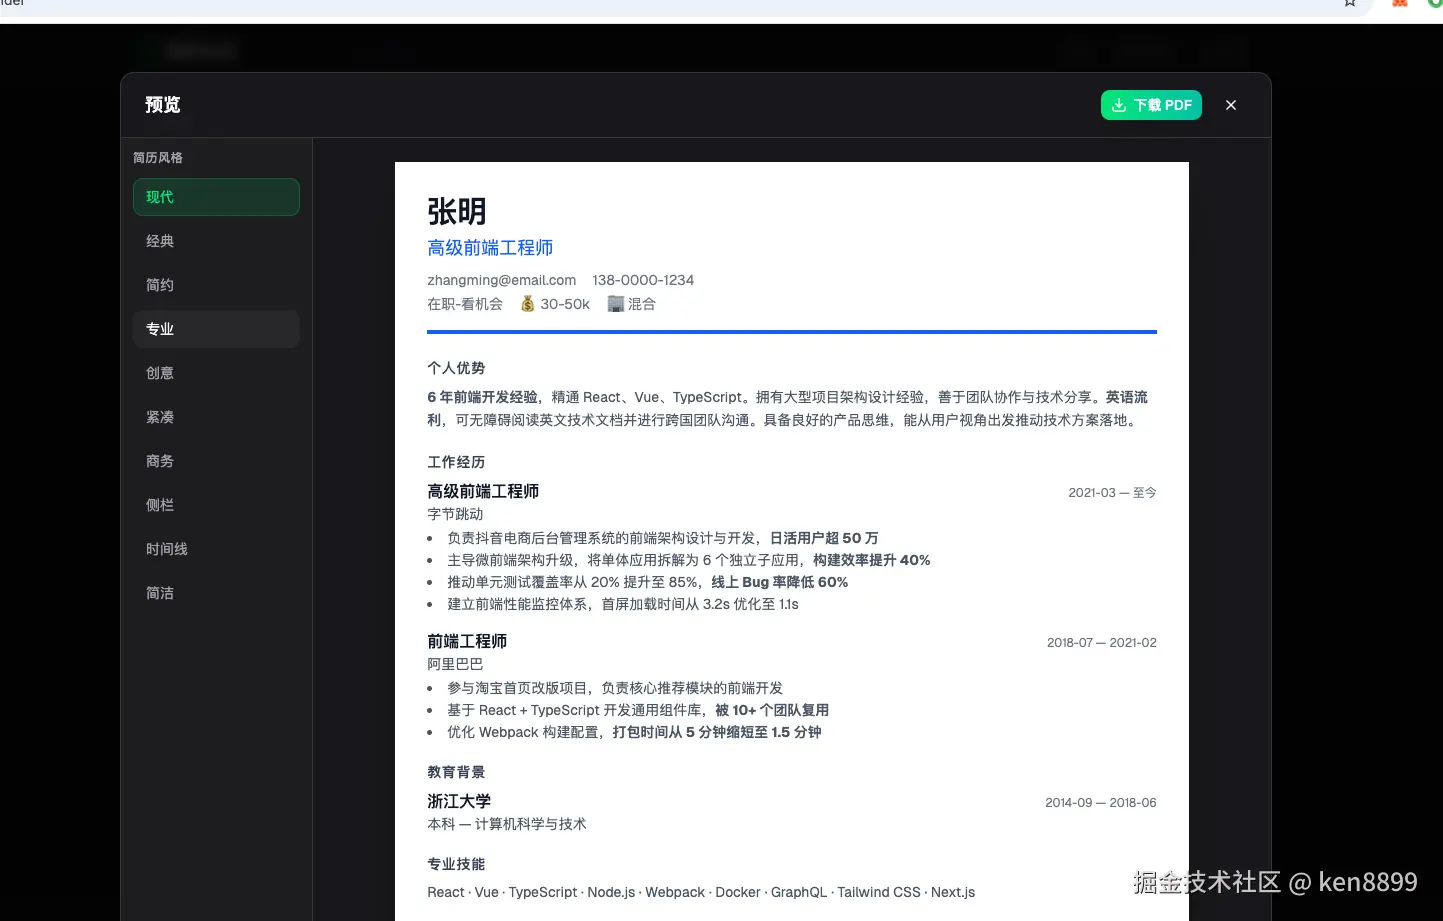Select the 创意 resume style
The width and height of the screenshot is (1443, 921).
[216, 373]
